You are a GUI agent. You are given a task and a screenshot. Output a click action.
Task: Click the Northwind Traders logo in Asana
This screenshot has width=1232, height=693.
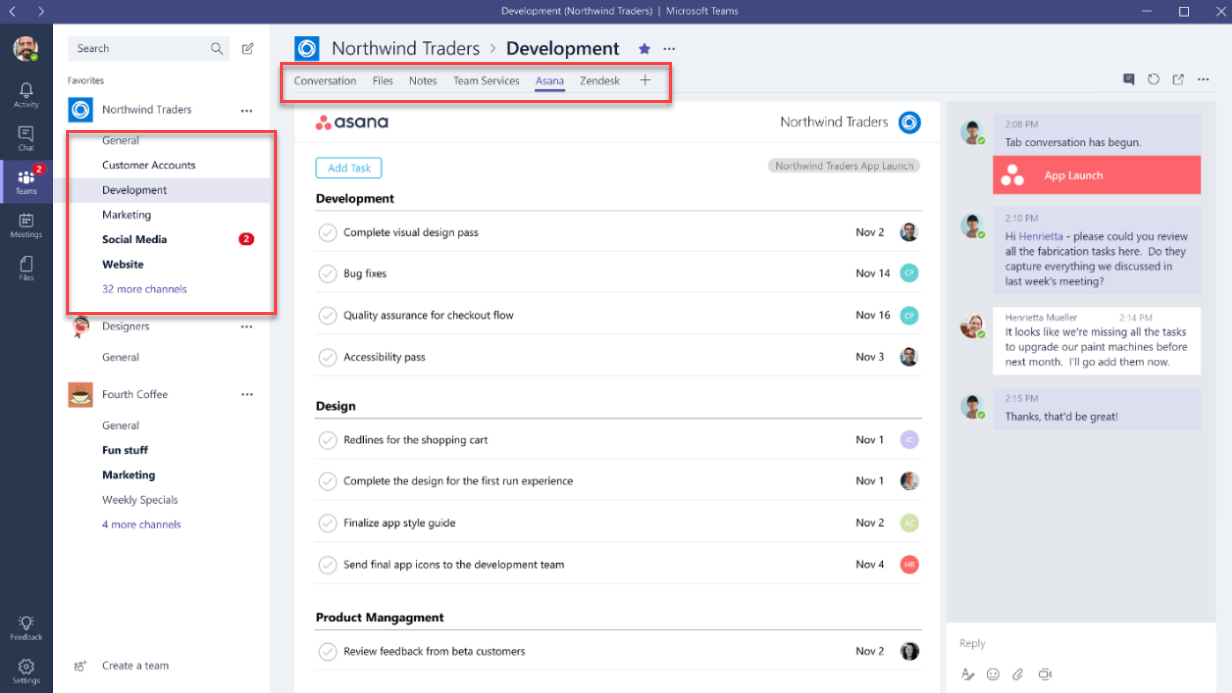point(909,122)
